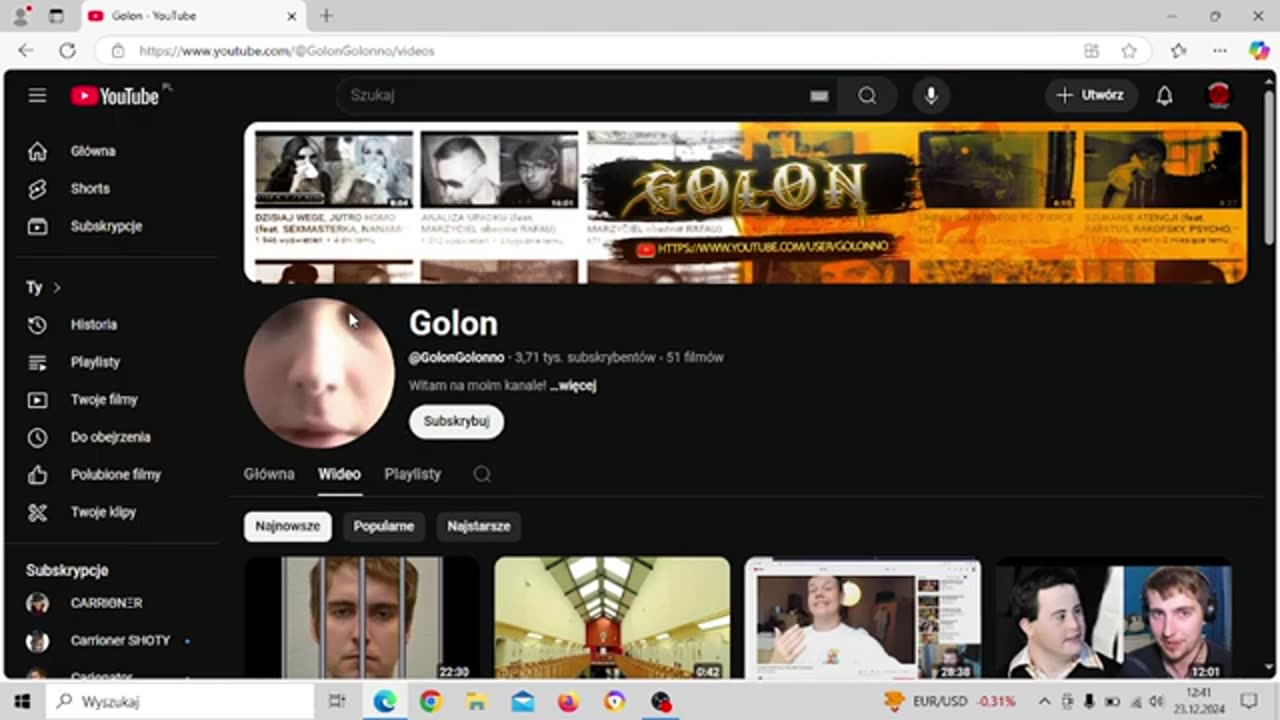Click the Golon channel avatar
This screenshot has width=1280, height=720.
[319, 373]
